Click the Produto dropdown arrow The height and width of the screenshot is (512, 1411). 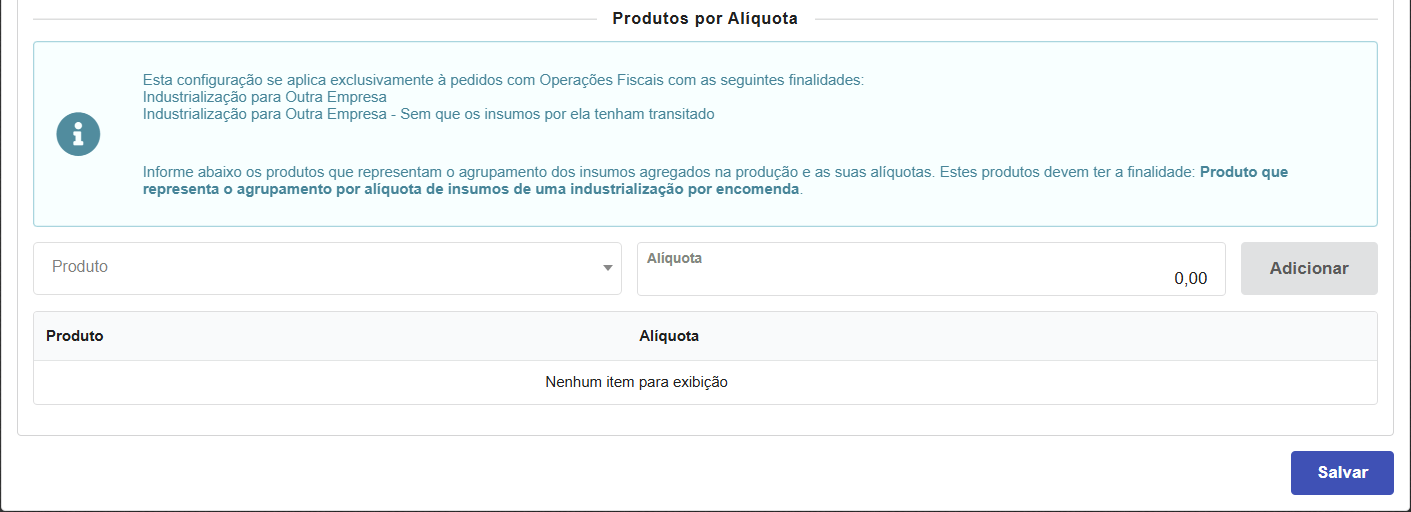point(607,268)
